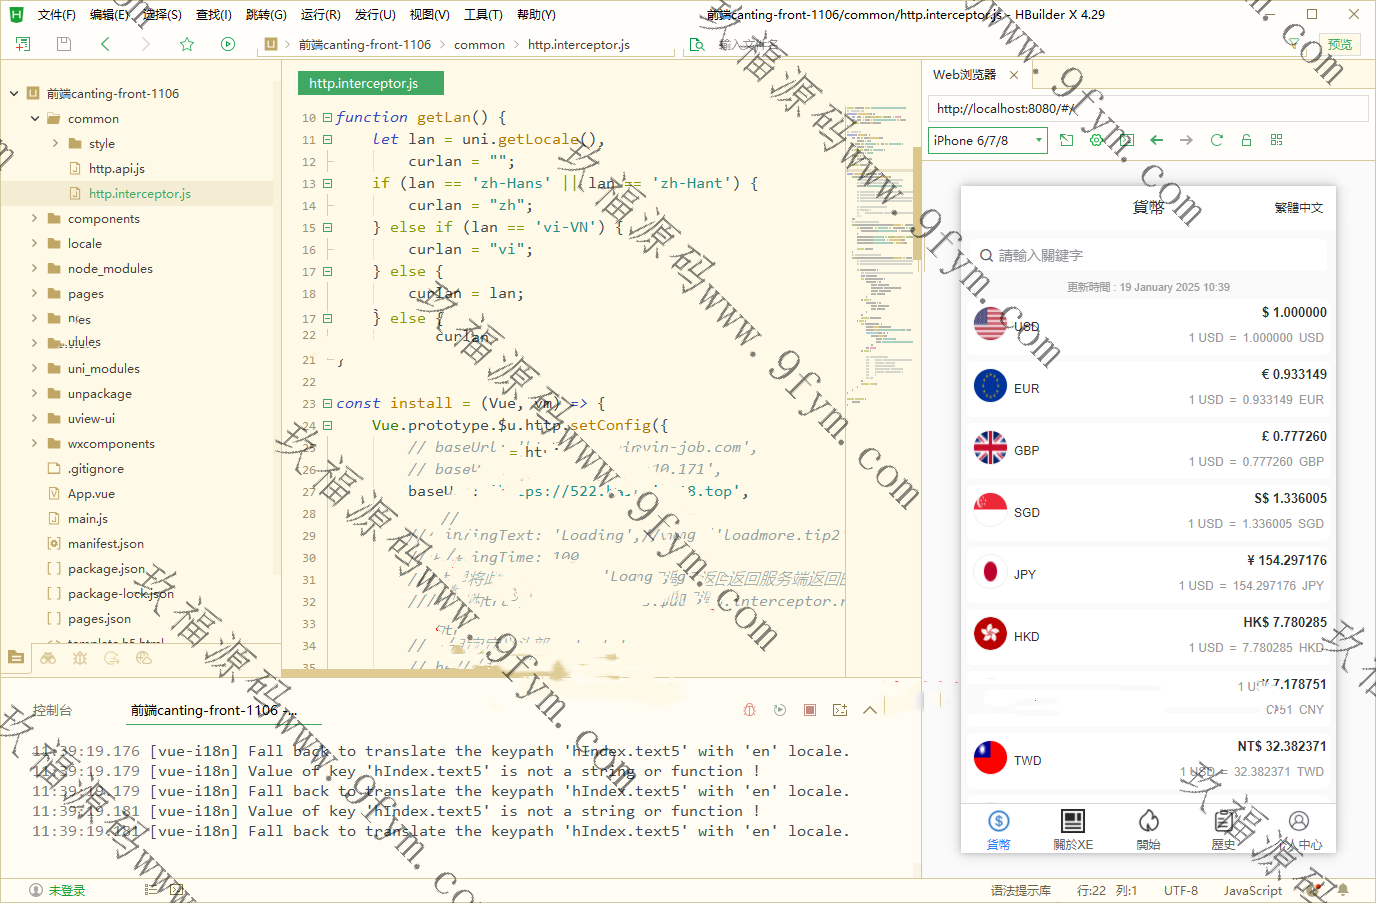Collapse the common folder

tap(35, 119)
